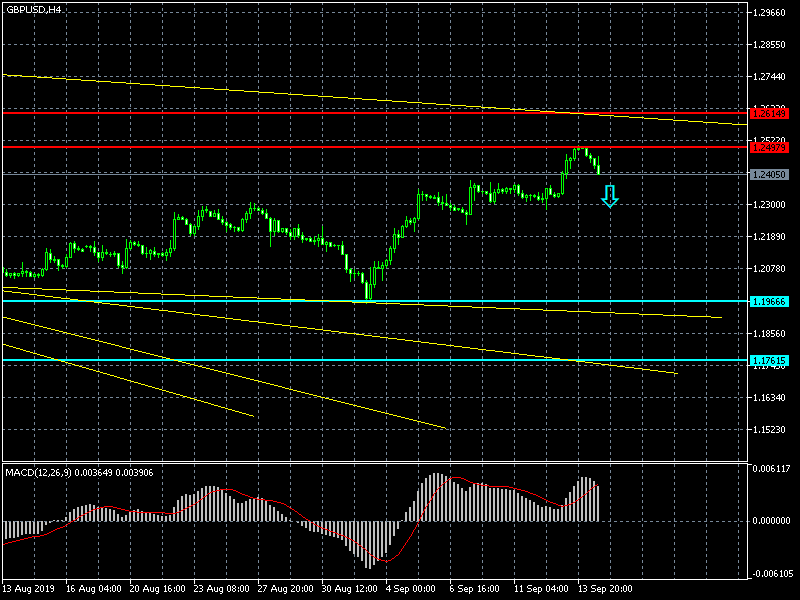This screenshot has width=800, height=600.
Task: Click the 1.27440 price scale value
Action: (x=769, y=77)
